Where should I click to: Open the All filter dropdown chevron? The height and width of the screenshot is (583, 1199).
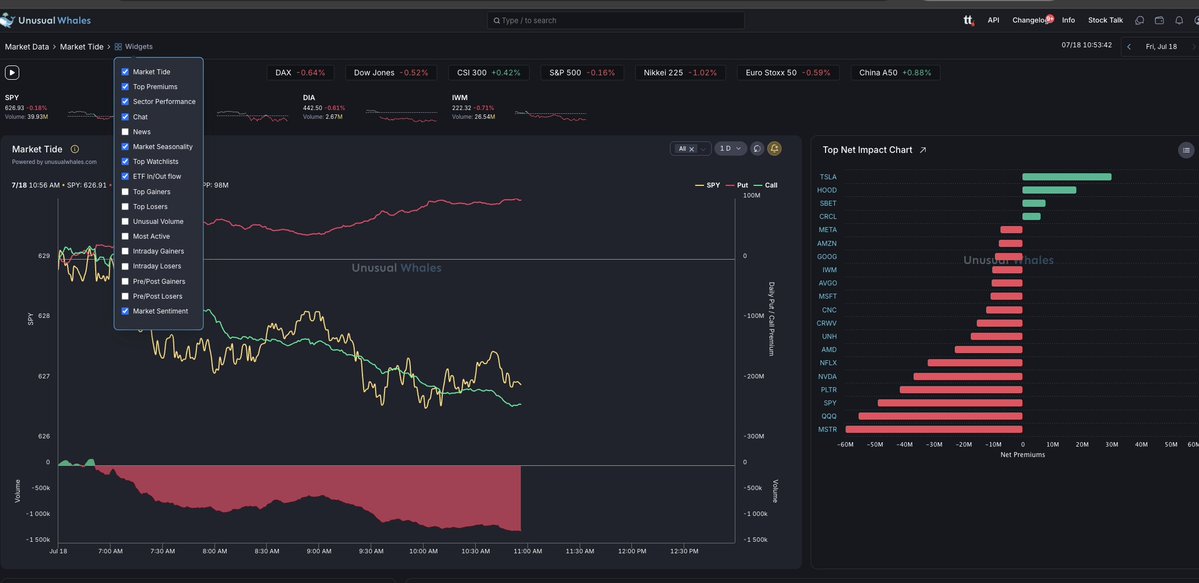(x=703, y=149)
